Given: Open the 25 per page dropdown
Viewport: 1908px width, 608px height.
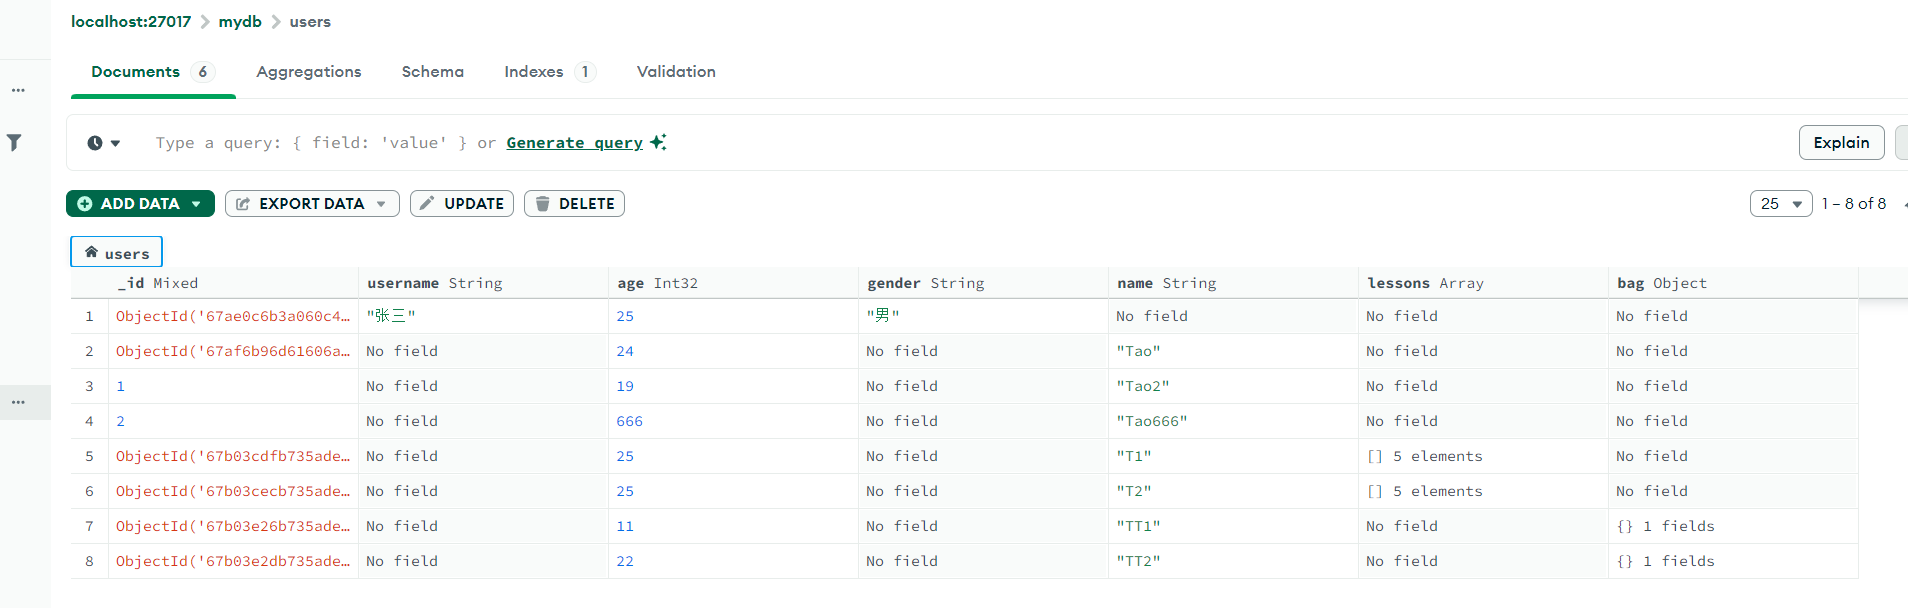Looking at the screenshot, I should (x=1780, y=204).
